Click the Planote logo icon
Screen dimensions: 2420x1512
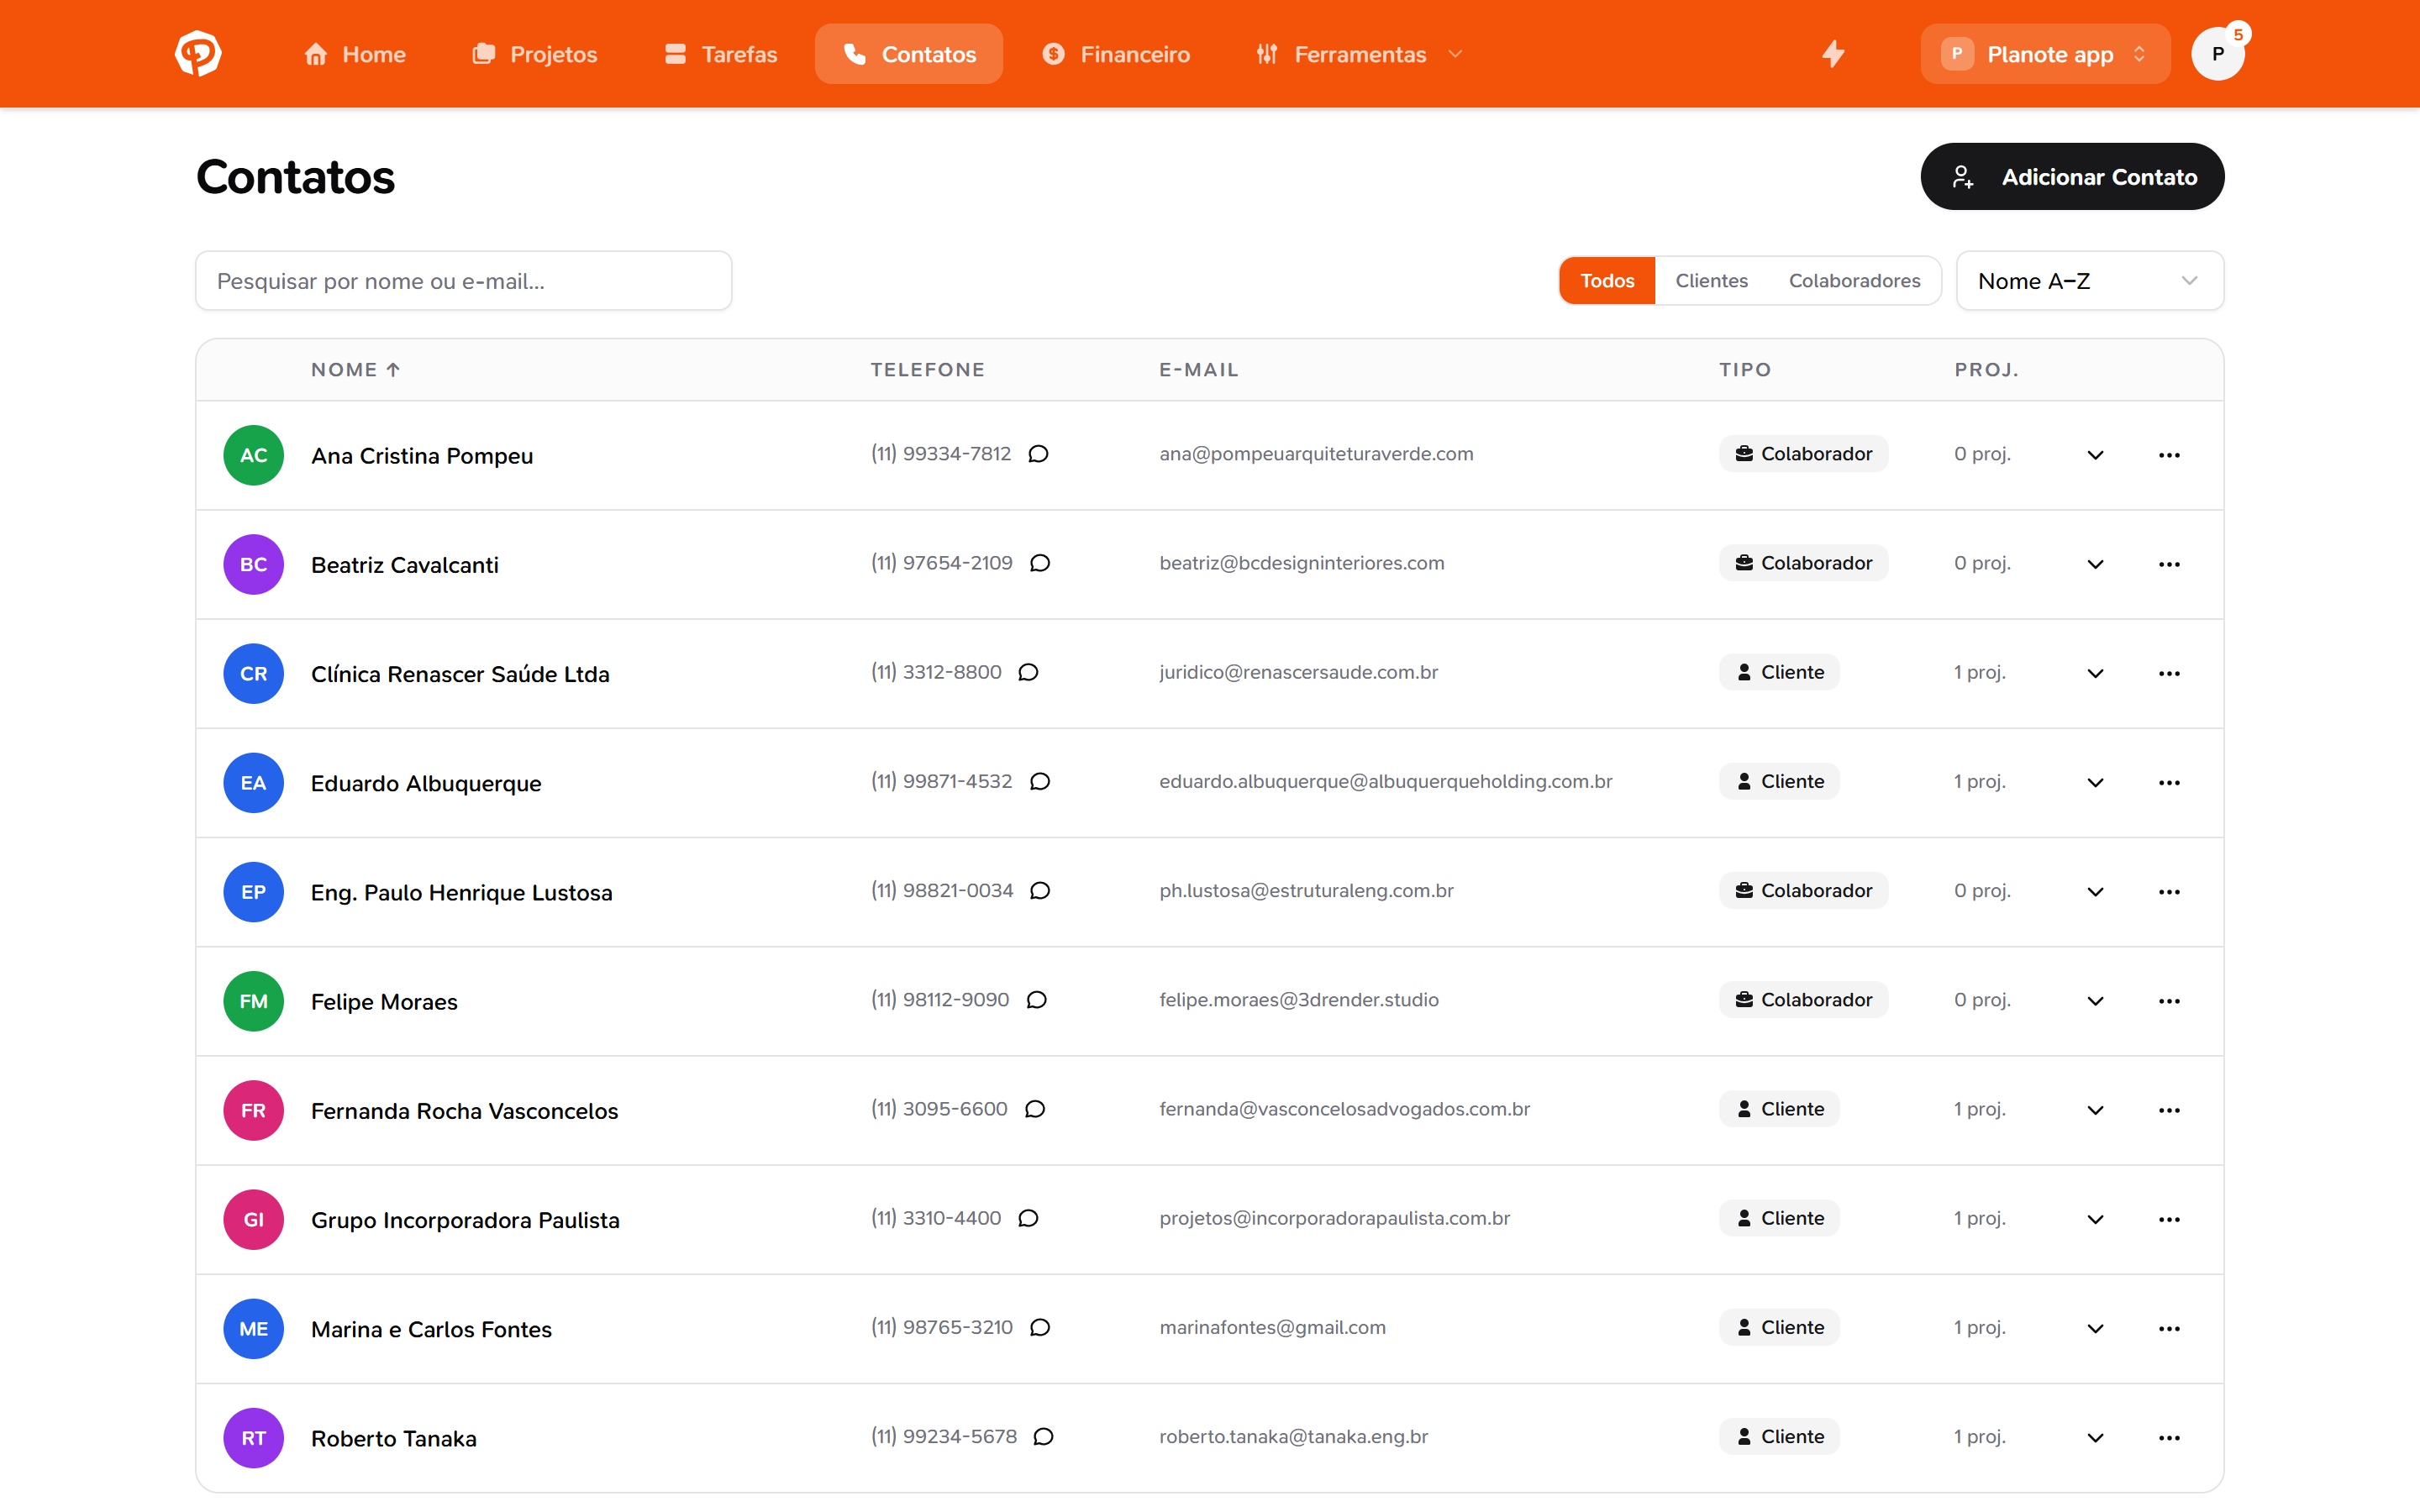click(198, 54)
